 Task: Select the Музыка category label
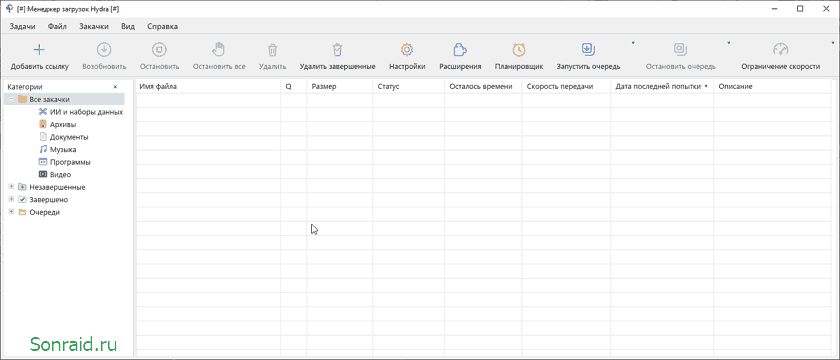[63, 149]
